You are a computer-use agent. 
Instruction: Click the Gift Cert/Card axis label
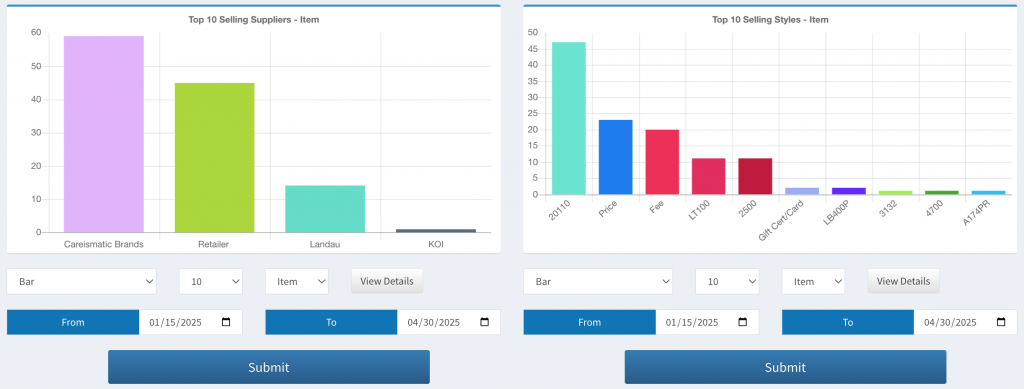pos(780,221)
